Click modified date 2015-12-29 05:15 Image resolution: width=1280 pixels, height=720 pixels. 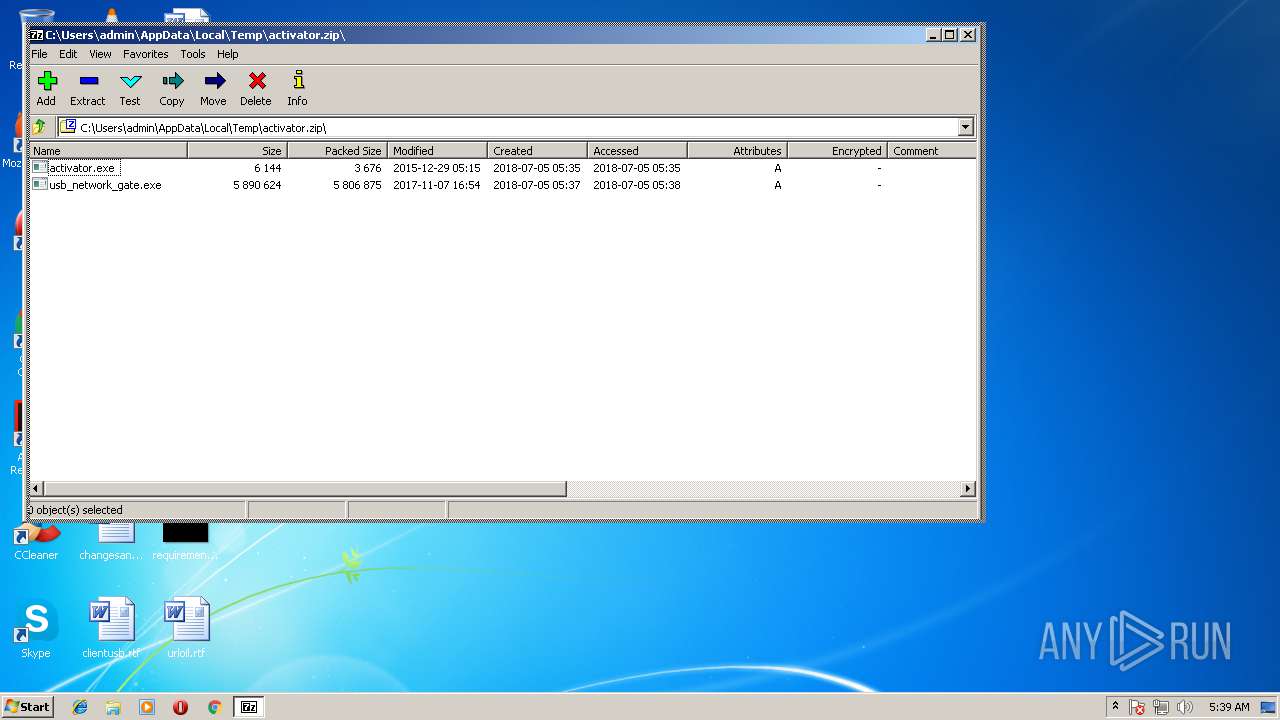coord(436,168)
